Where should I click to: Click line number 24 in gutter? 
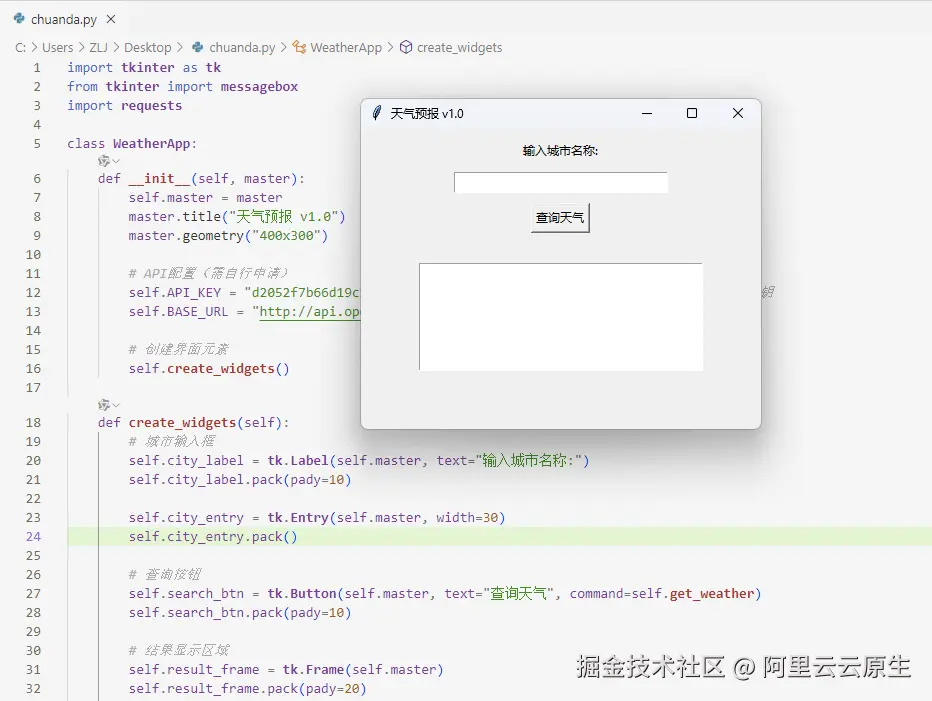coord(33,536)
